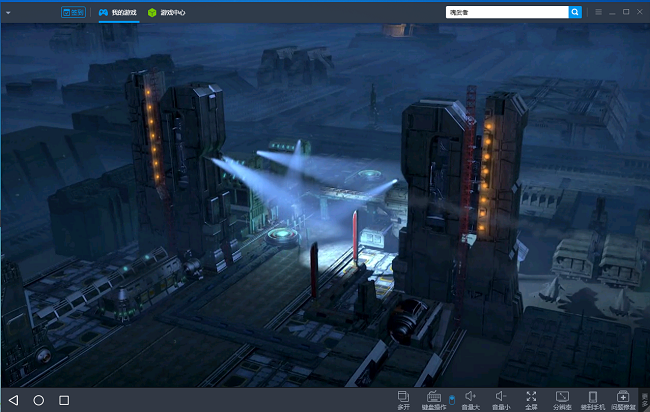This screenshot has width=650, height=412.
Task: Open 问题修复 problem repair tool
Action: 623,400
